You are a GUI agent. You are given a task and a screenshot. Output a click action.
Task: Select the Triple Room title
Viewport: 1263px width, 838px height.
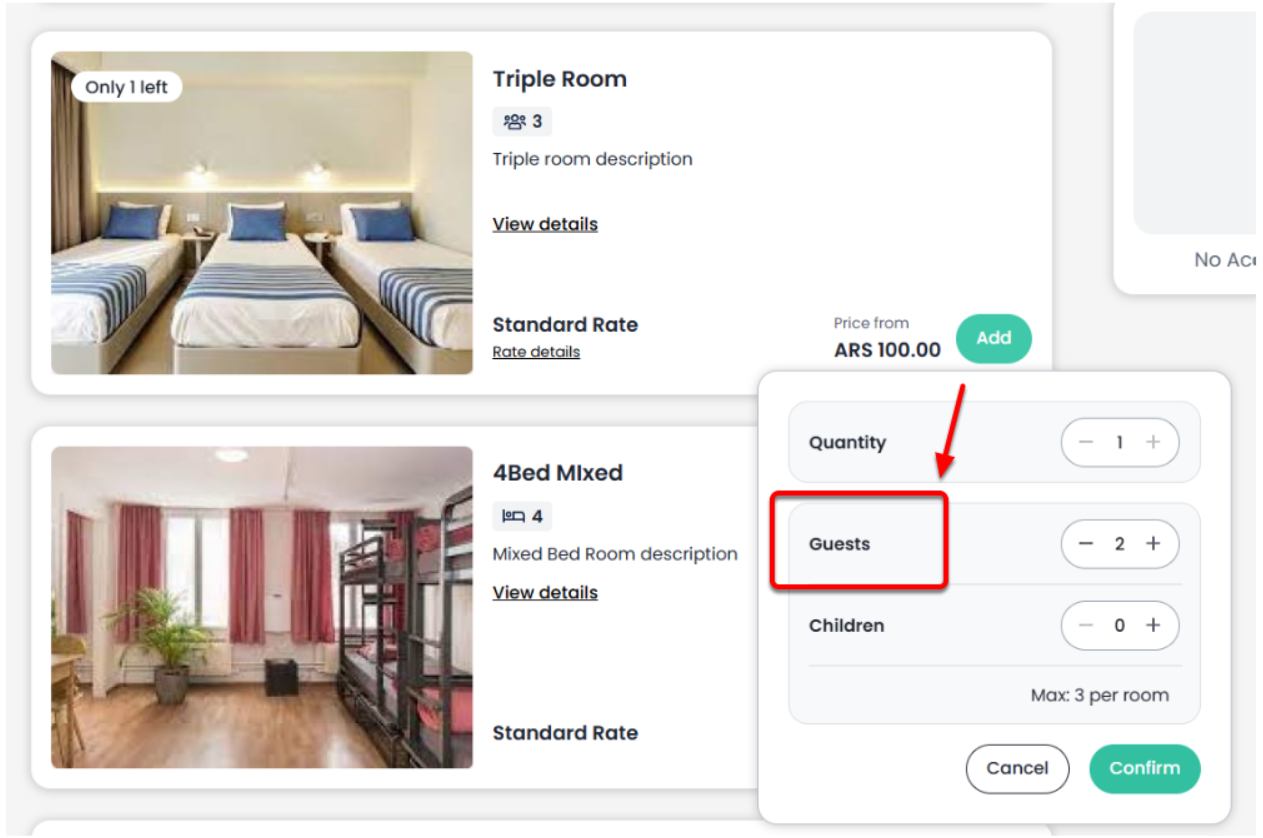[560, 79]
